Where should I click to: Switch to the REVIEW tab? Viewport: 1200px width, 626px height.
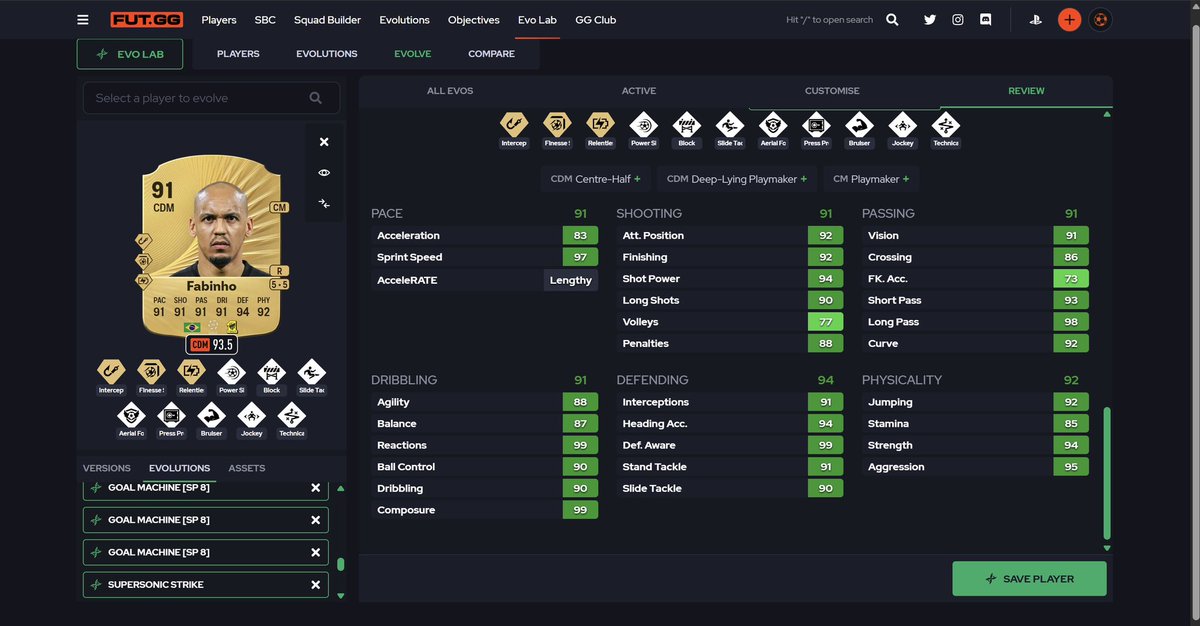(1026, 91)
